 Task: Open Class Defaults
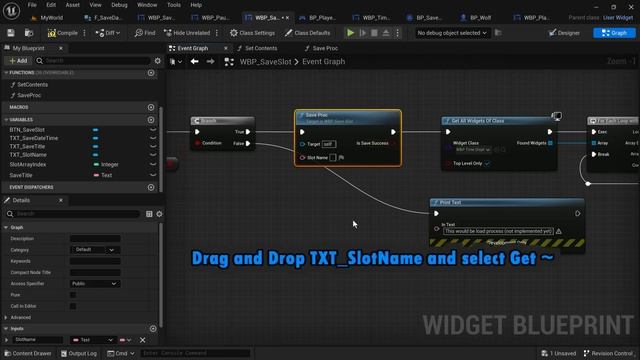pos(307,33)
